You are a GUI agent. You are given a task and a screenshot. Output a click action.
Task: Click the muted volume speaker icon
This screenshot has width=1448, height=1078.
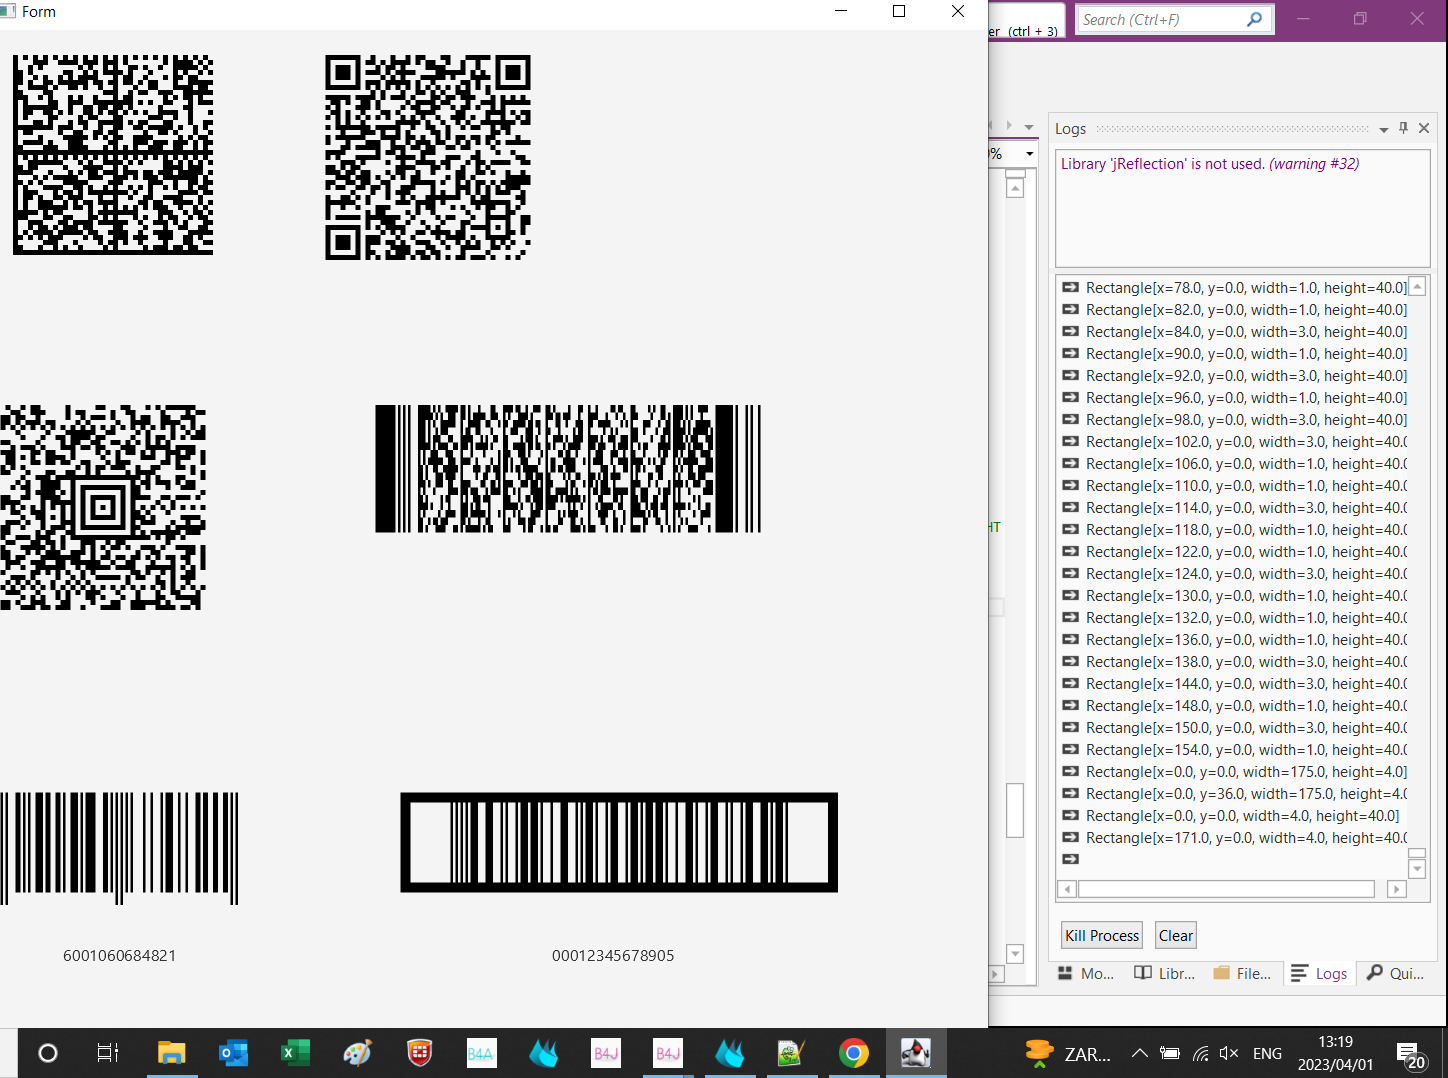pyautogui.click(x=1229, y=1053)
